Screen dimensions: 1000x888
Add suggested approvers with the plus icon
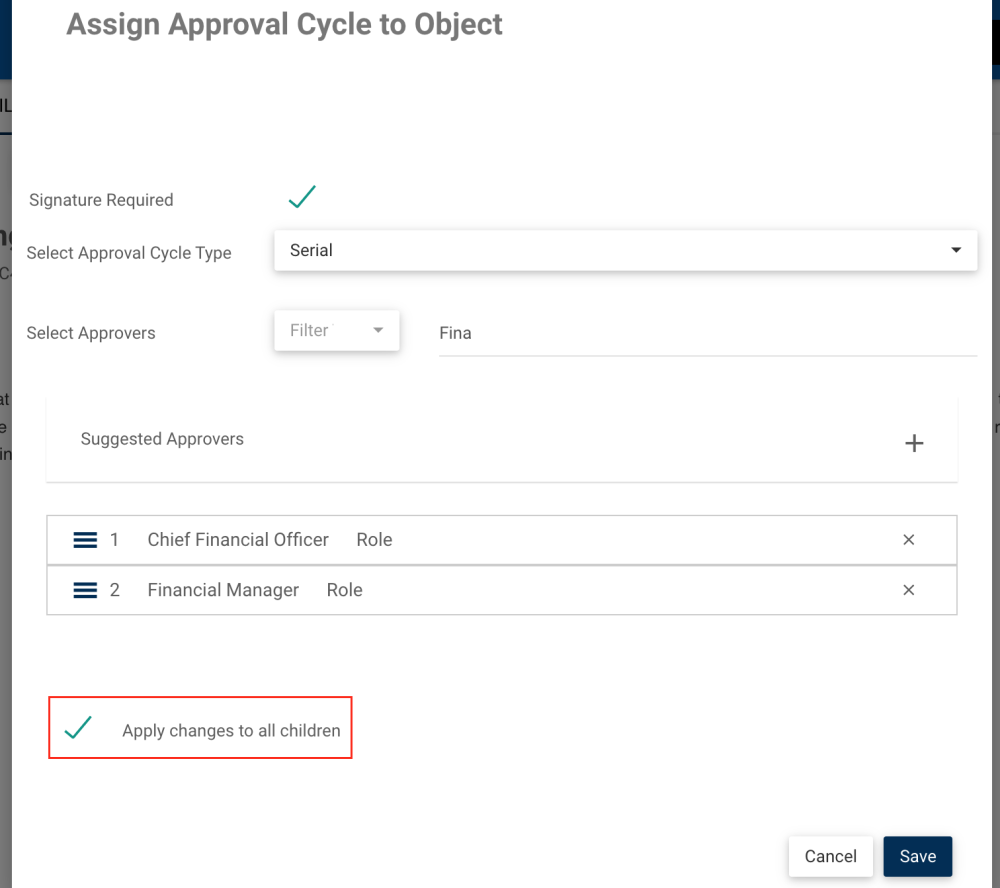click(913, 443)
